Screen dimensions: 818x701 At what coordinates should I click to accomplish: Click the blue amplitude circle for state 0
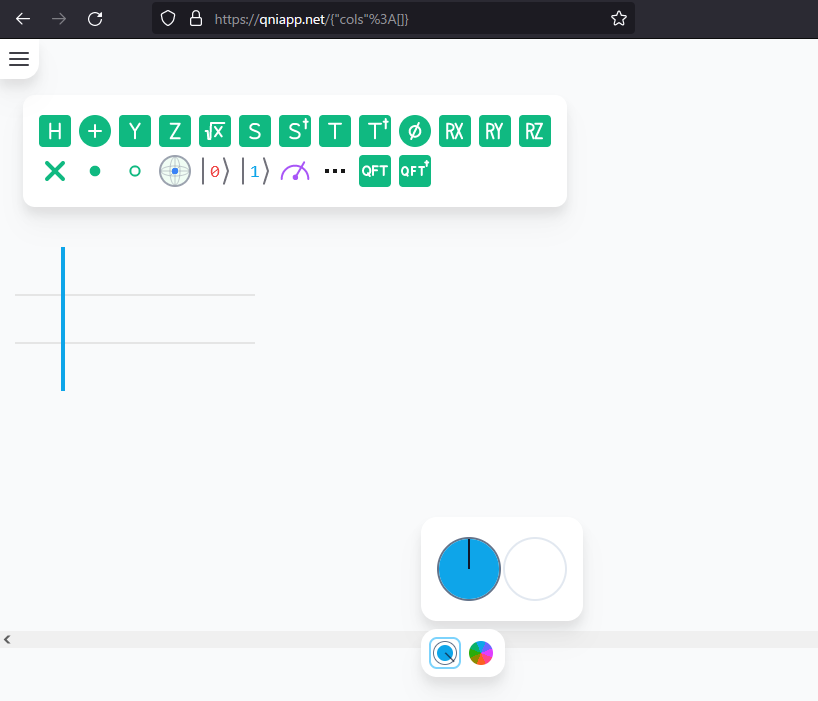point(469,569)
